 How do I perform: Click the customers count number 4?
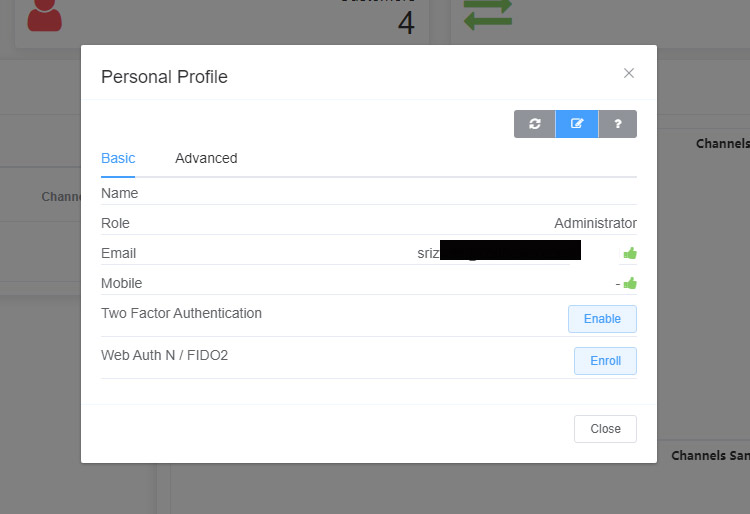[x=405, y=22]
